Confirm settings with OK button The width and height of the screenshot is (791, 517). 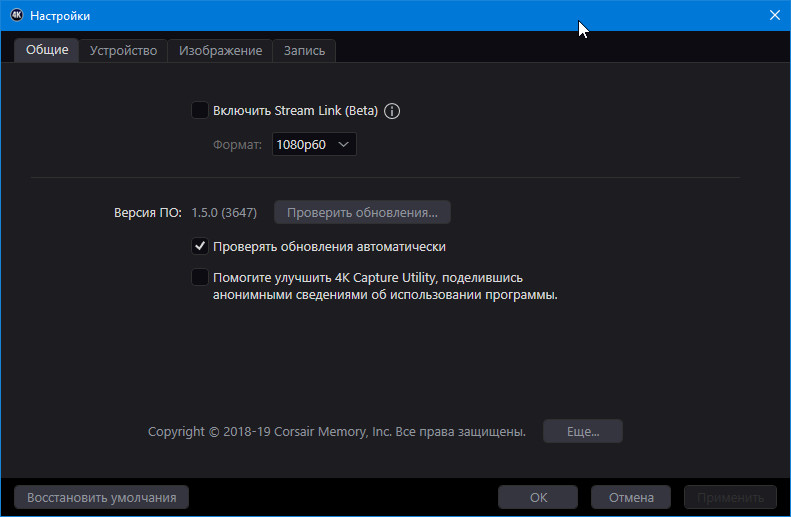[538, 497]
